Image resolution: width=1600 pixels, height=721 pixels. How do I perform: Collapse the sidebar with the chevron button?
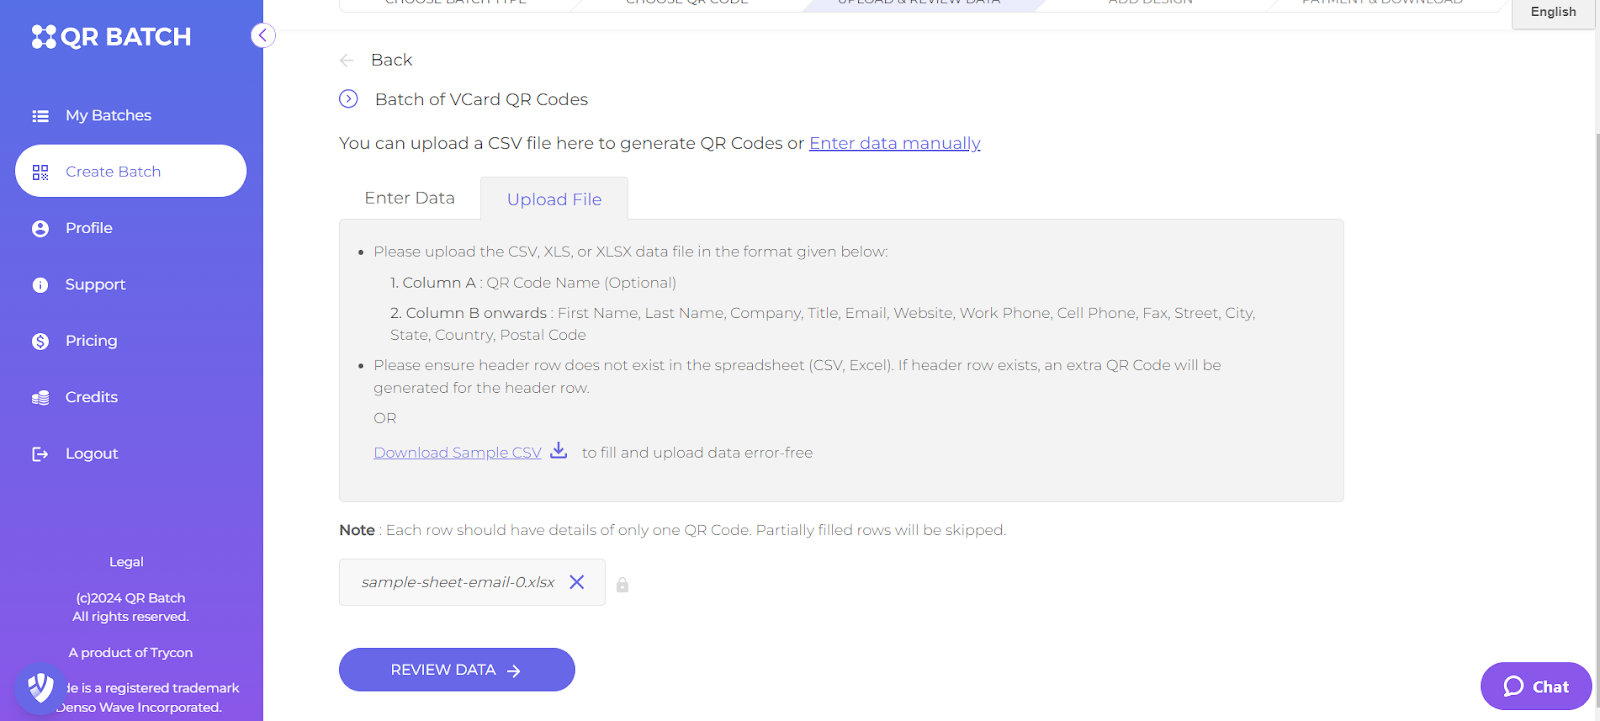pos(263,36)
